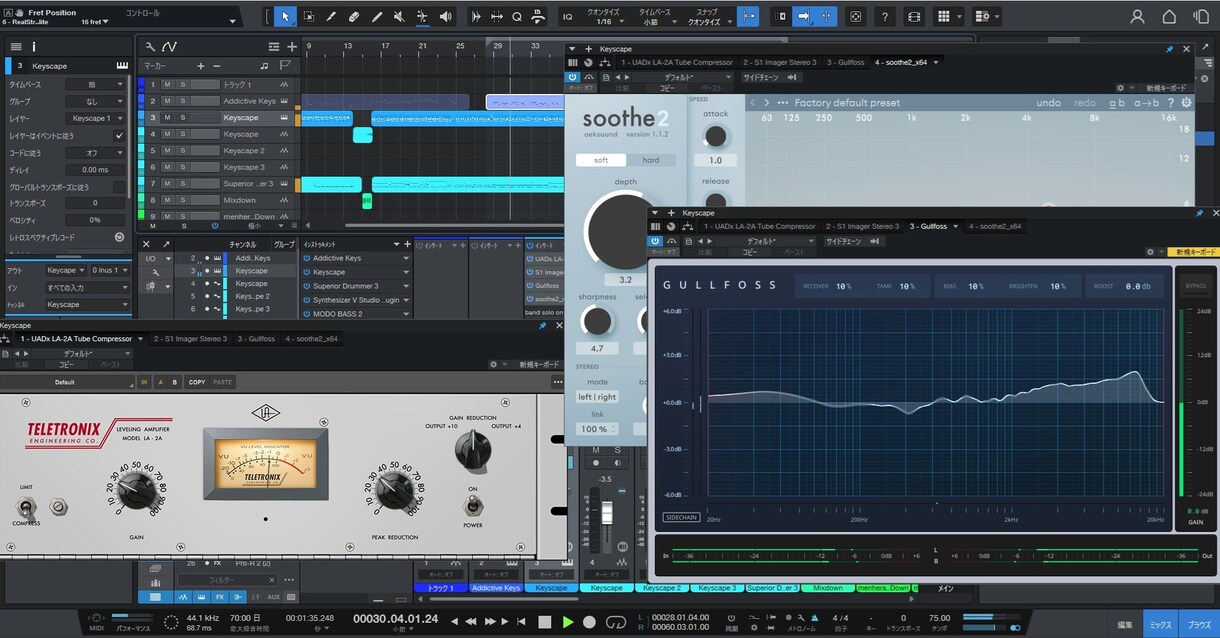Click rewind button in transport
1220x638 pixels.
471,622
